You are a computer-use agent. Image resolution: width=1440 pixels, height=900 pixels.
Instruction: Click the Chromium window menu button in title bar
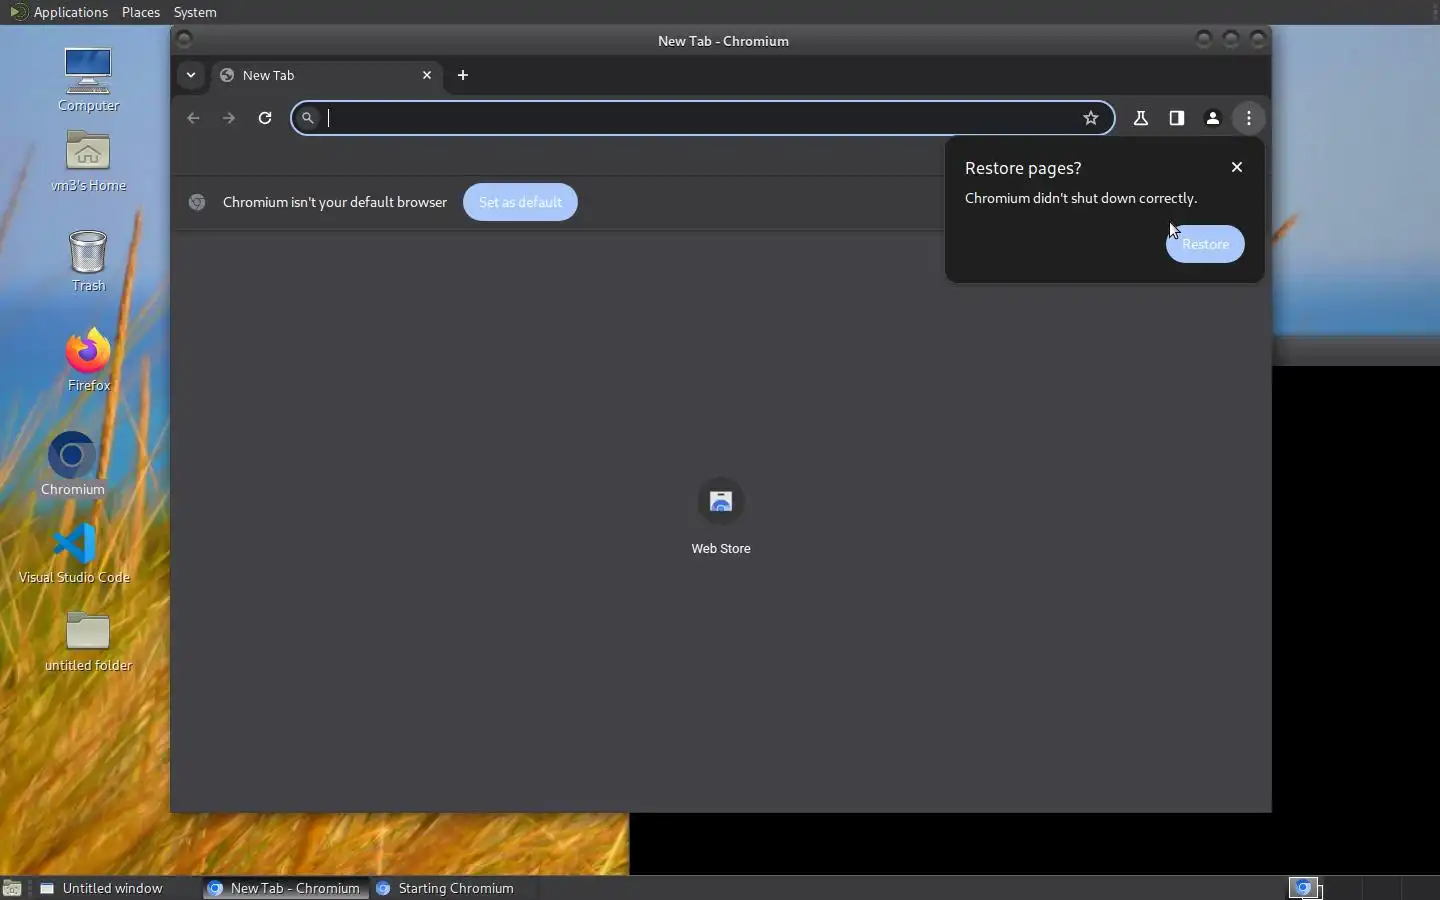click(x=184, y=40)
